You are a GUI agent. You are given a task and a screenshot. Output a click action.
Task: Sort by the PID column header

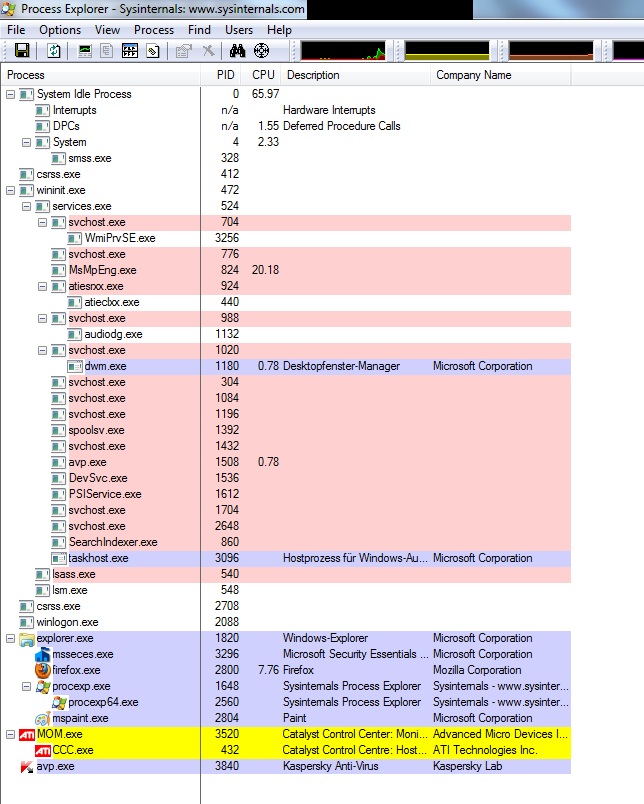220,75
